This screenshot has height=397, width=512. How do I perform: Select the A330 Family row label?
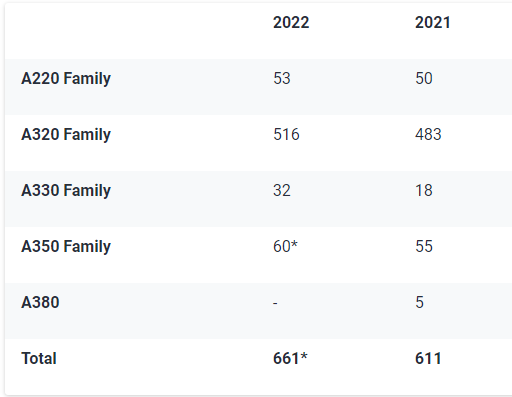(66, 191)
